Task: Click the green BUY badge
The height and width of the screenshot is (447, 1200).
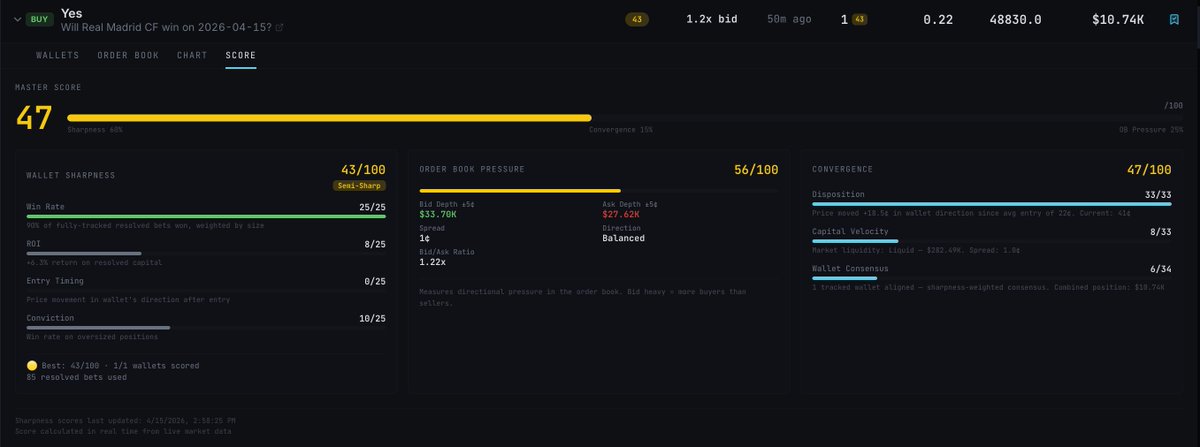Action: (x=39, y=19)
